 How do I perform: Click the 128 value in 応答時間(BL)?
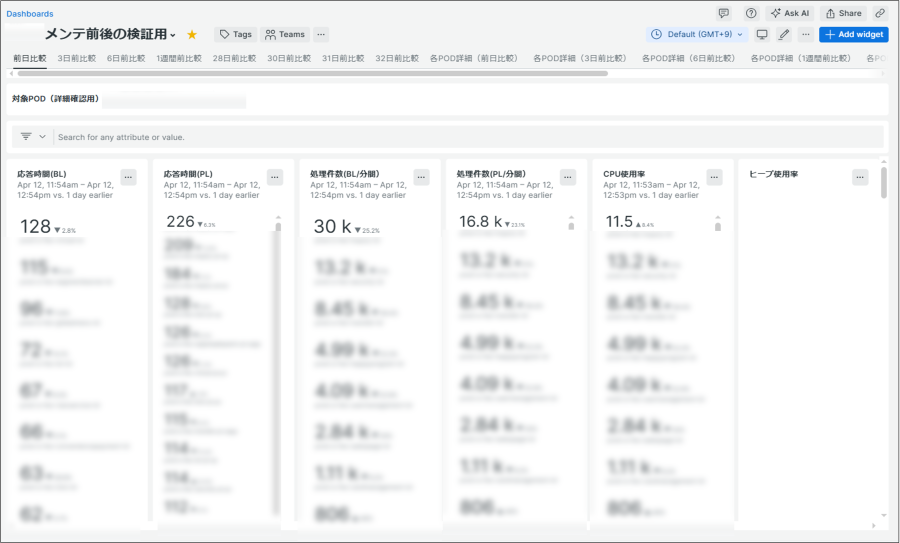tap(35, 227)
